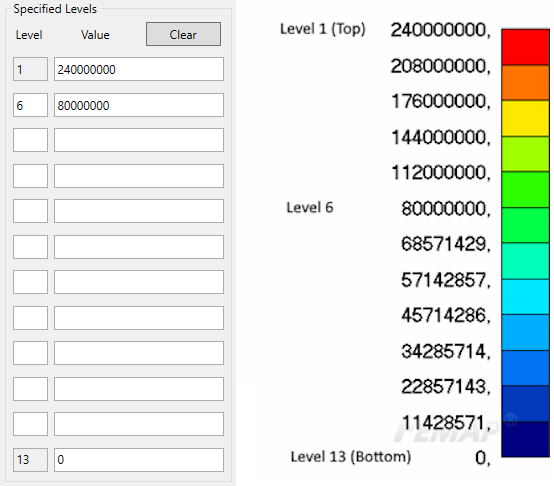The height and width of the screenshot is (486, 554).
Task: Select the yellow-green band next to 144000000
Action: coord(525,154)
